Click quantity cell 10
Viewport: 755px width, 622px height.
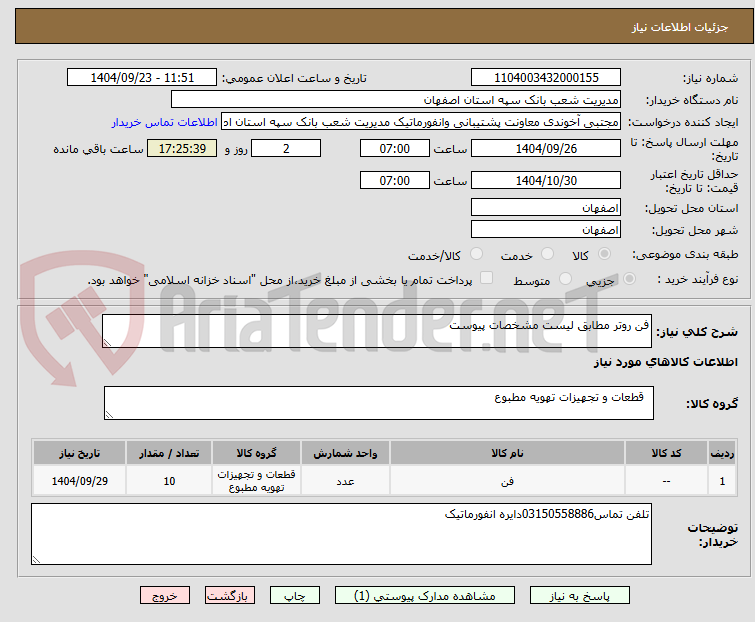click(169, 480)
